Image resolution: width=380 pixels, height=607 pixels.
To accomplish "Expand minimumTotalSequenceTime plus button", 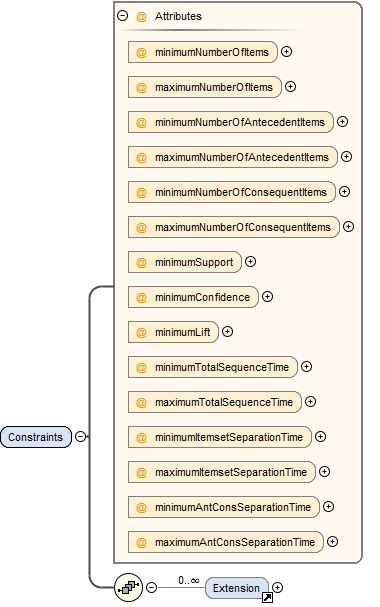I will coord(306,367).
